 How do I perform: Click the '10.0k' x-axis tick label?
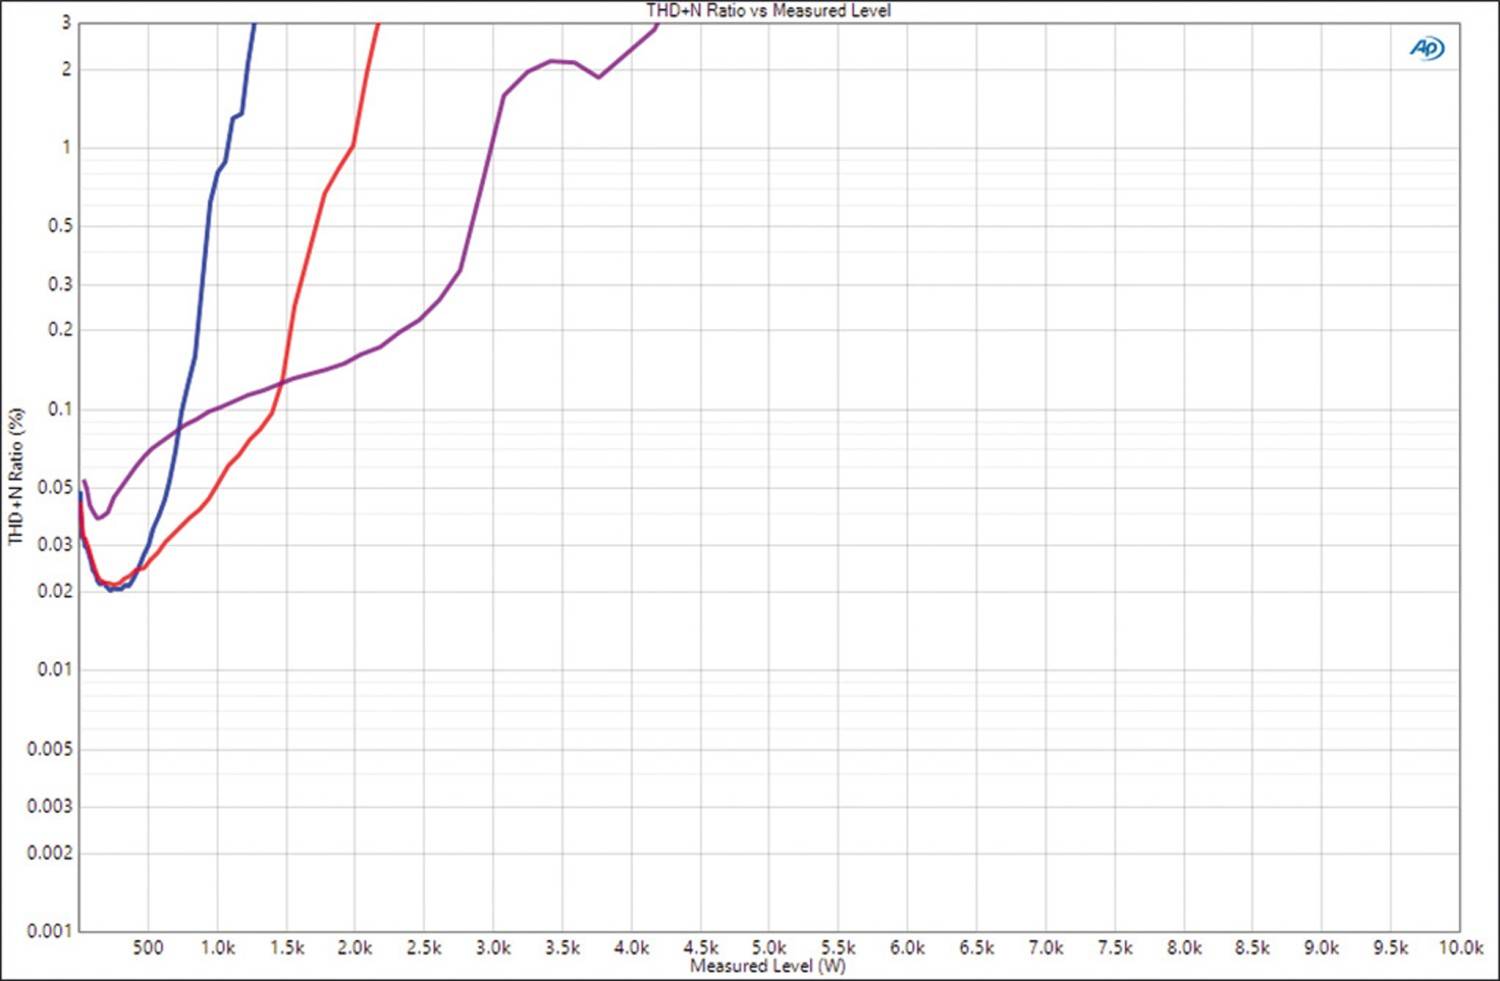click(1460, 947)
